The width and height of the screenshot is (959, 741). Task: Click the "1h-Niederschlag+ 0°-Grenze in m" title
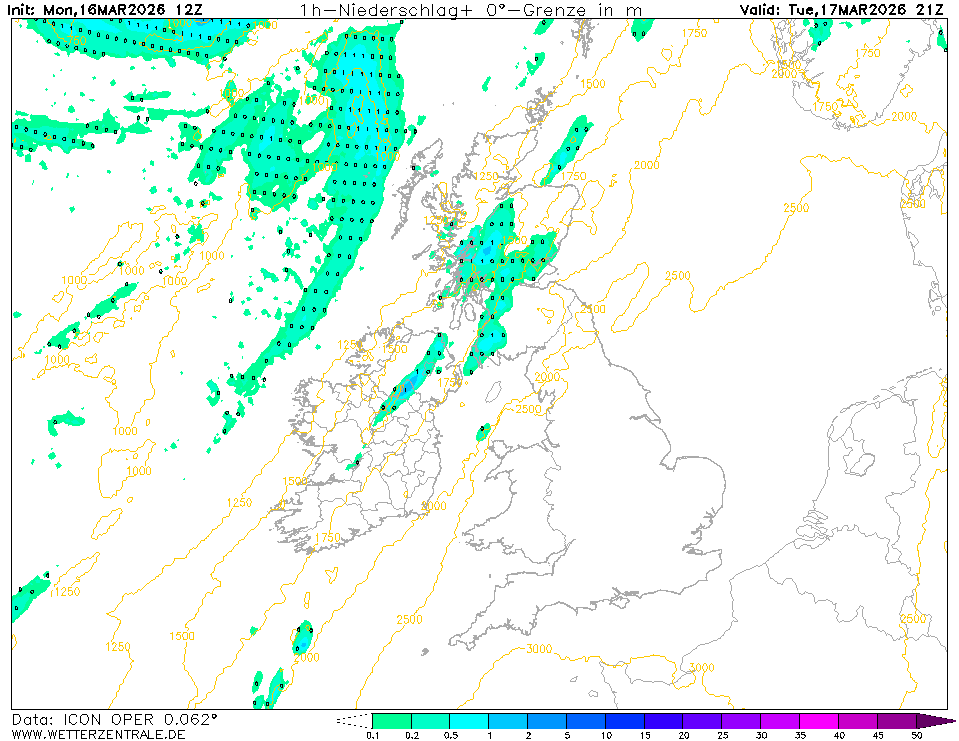click(x=471, y=10)
